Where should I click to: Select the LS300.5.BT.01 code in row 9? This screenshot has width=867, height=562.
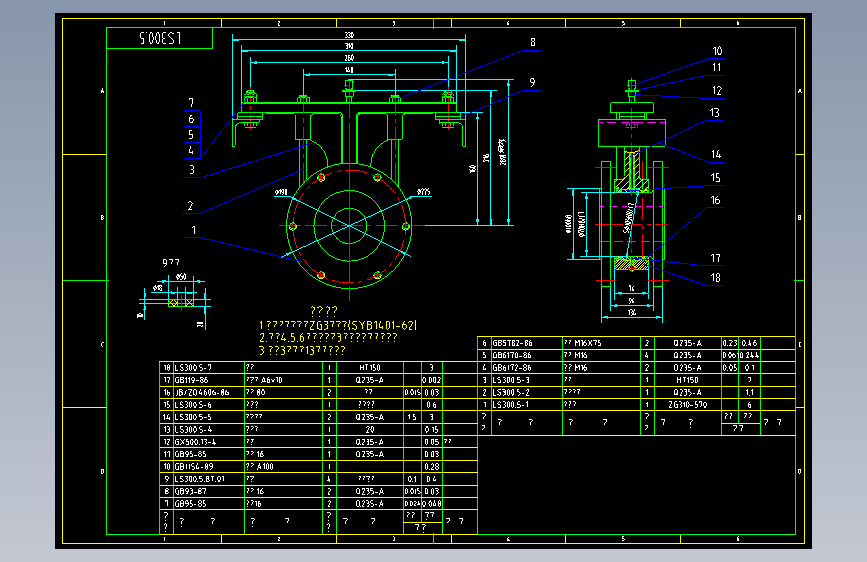click(x=208, y=479)
